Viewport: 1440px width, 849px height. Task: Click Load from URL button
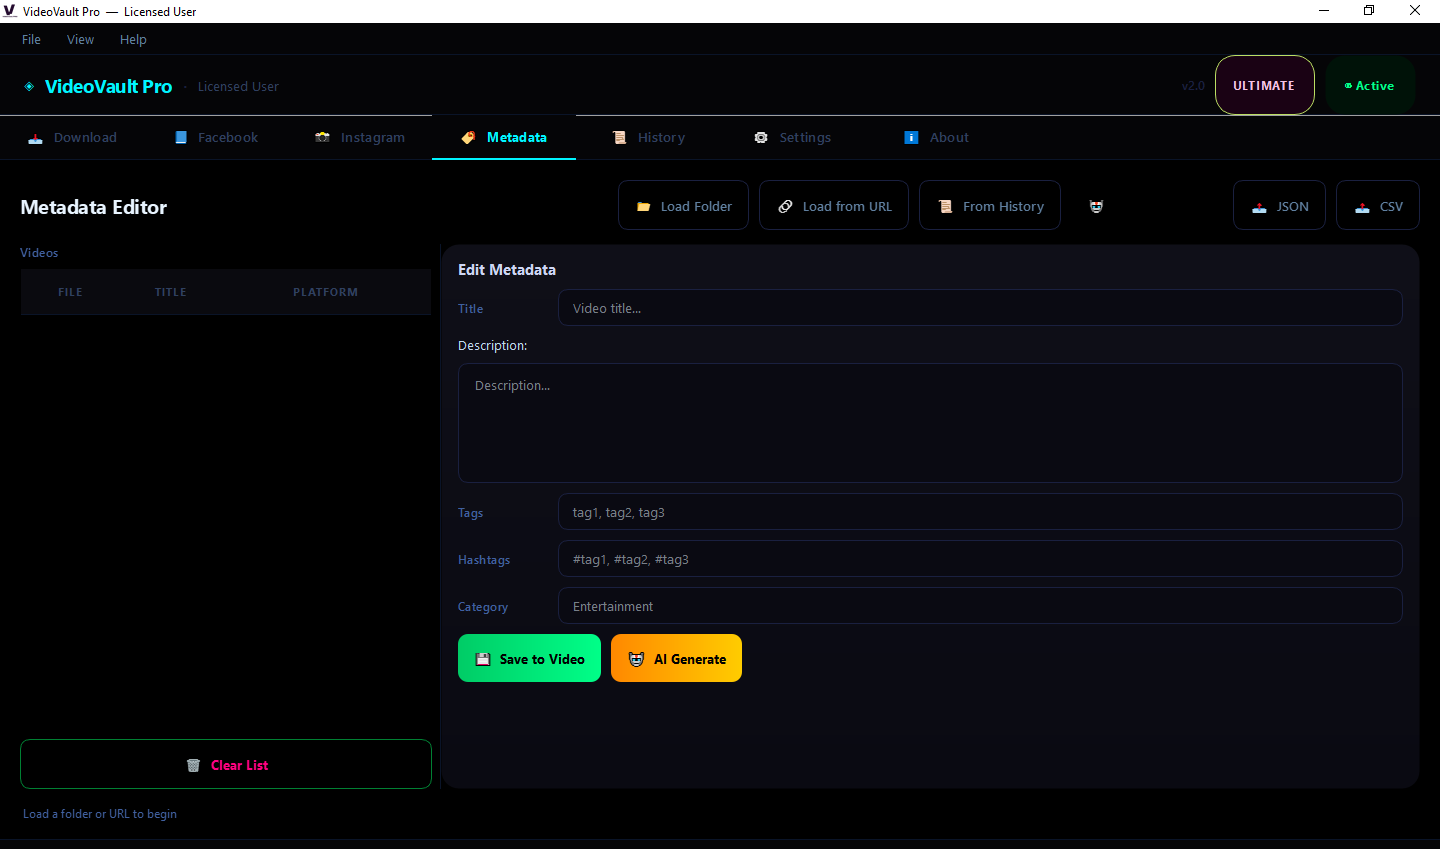point(834,205)
